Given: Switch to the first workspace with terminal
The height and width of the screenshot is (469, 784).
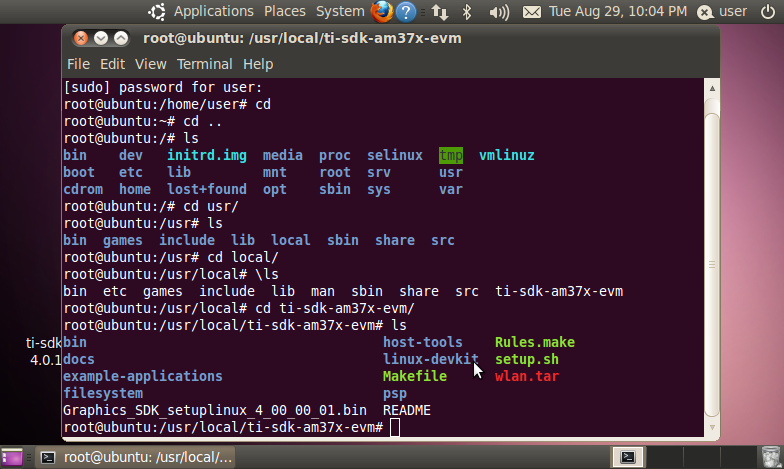Looking at the screenshot, I should pyautogui.click(x=628, y=457).
